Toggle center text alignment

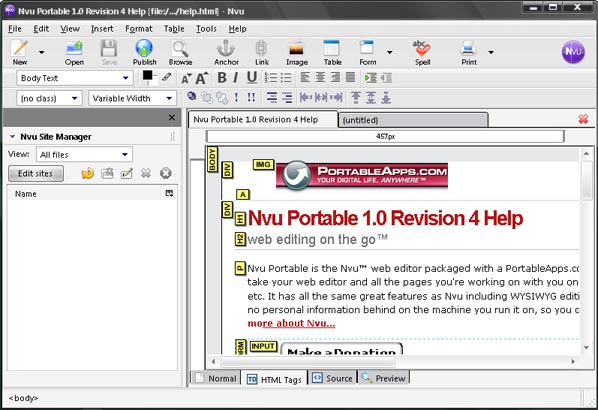320,77
